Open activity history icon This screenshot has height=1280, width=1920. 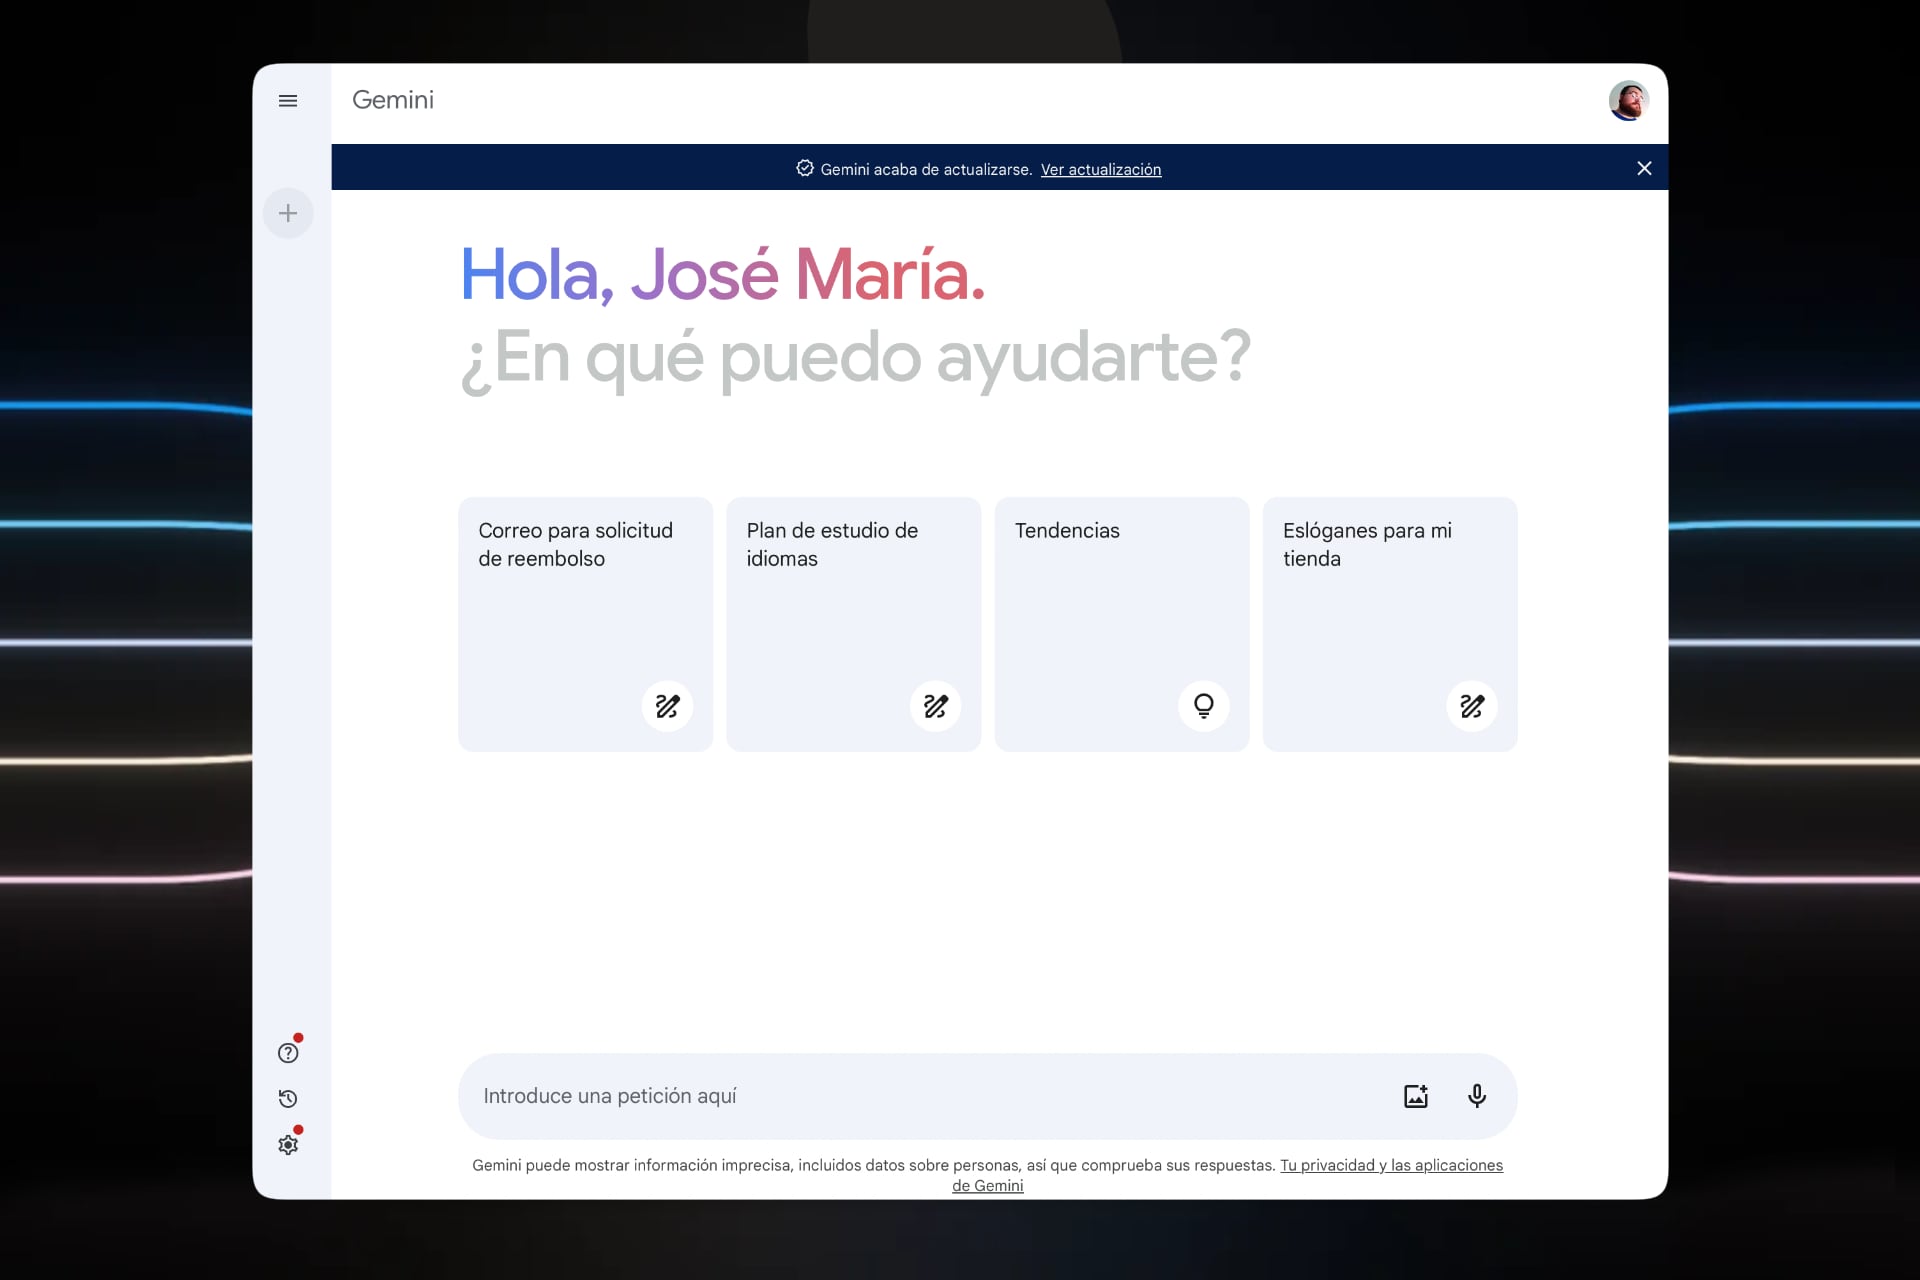288,1099
